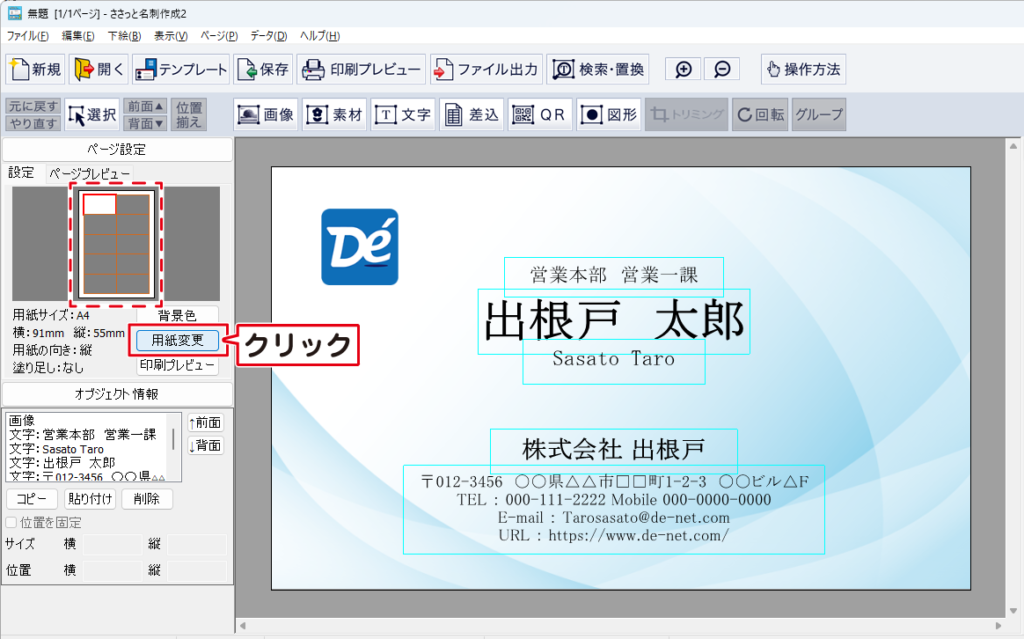Switch to the 設定 tab

pos(21,172)
